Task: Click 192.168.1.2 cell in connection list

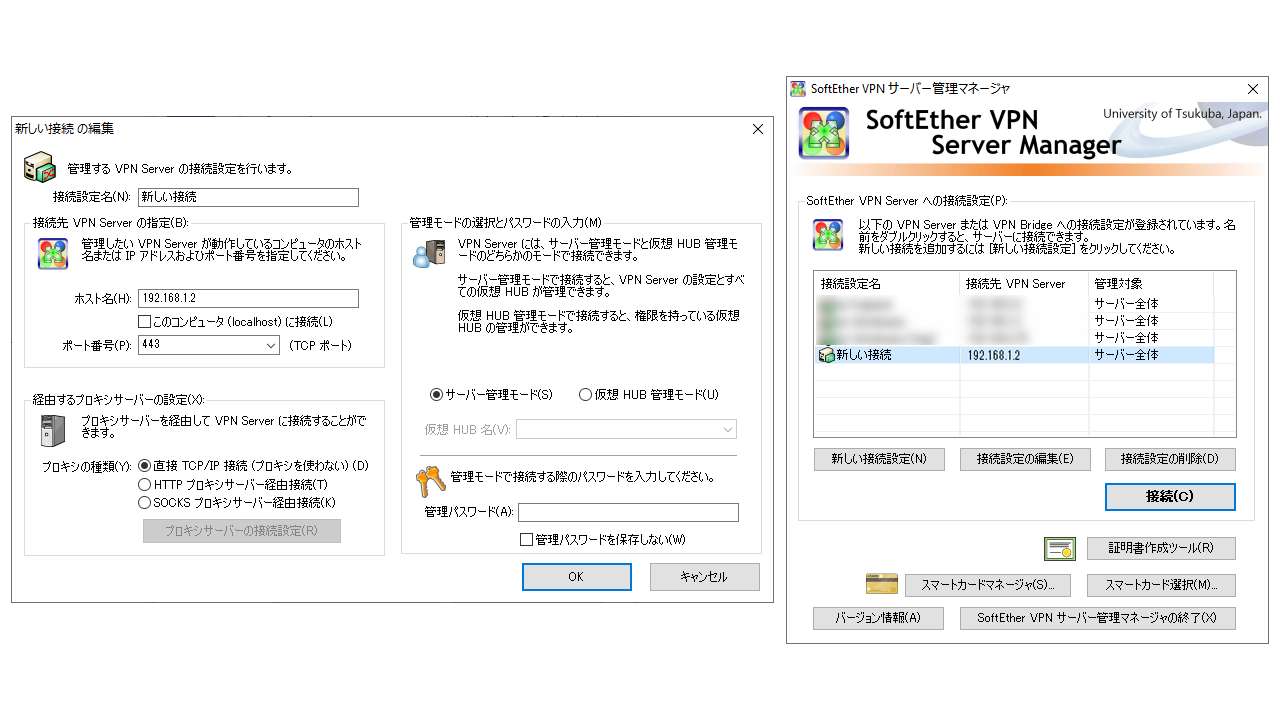Action: [x=994, y=355]
